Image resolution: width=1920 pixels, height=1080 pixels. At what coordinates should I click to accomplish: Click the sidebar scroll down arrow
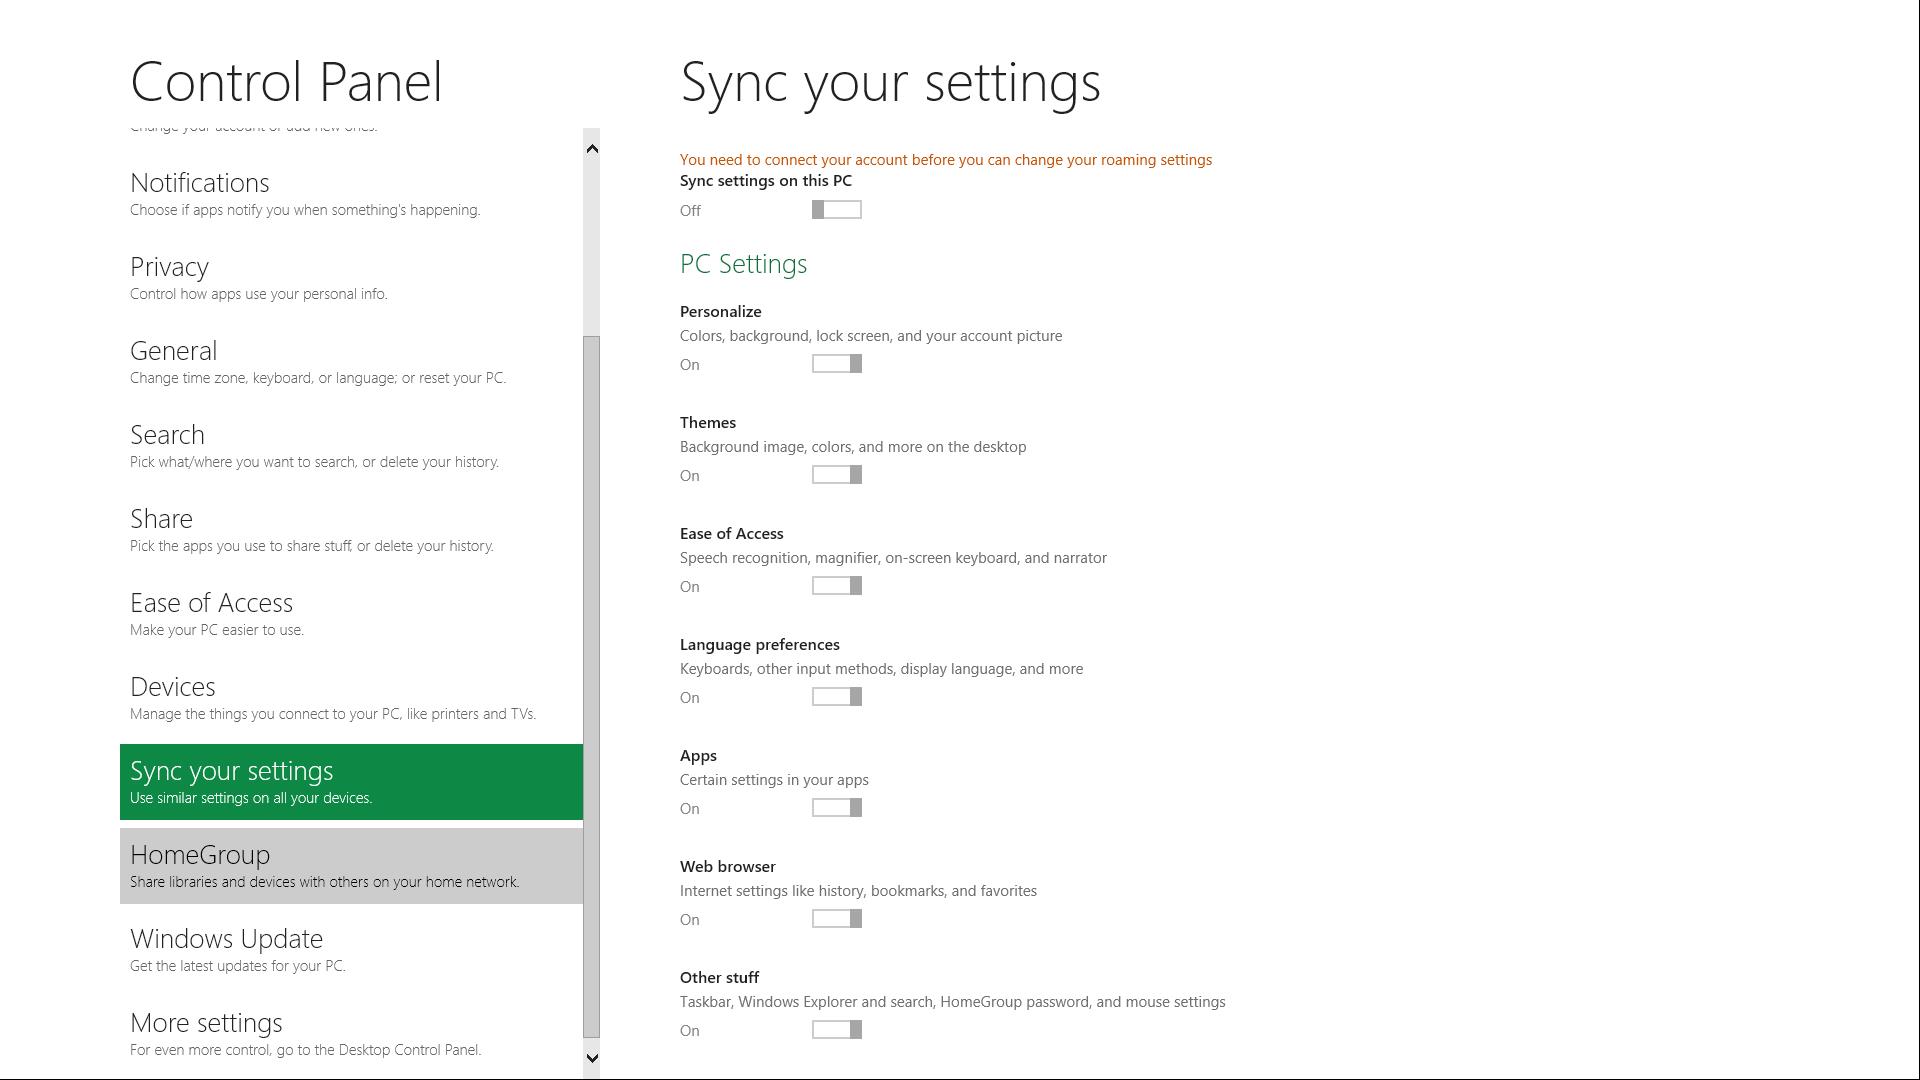coord(592,1058)
